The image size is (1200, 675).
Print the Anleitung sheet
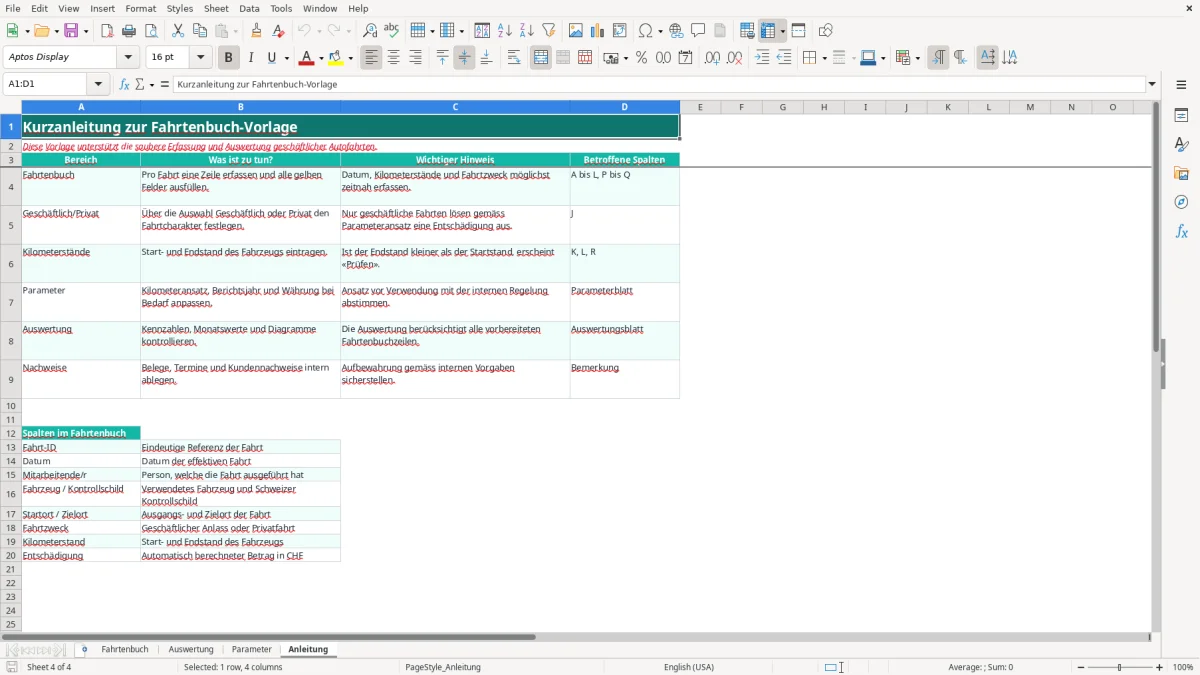pyautogui.click(x=129, y=31)
